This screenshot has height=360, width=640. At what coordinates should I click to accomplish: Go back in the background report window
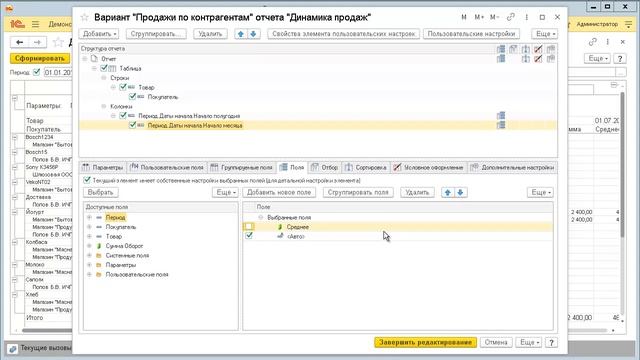[20, 42]
